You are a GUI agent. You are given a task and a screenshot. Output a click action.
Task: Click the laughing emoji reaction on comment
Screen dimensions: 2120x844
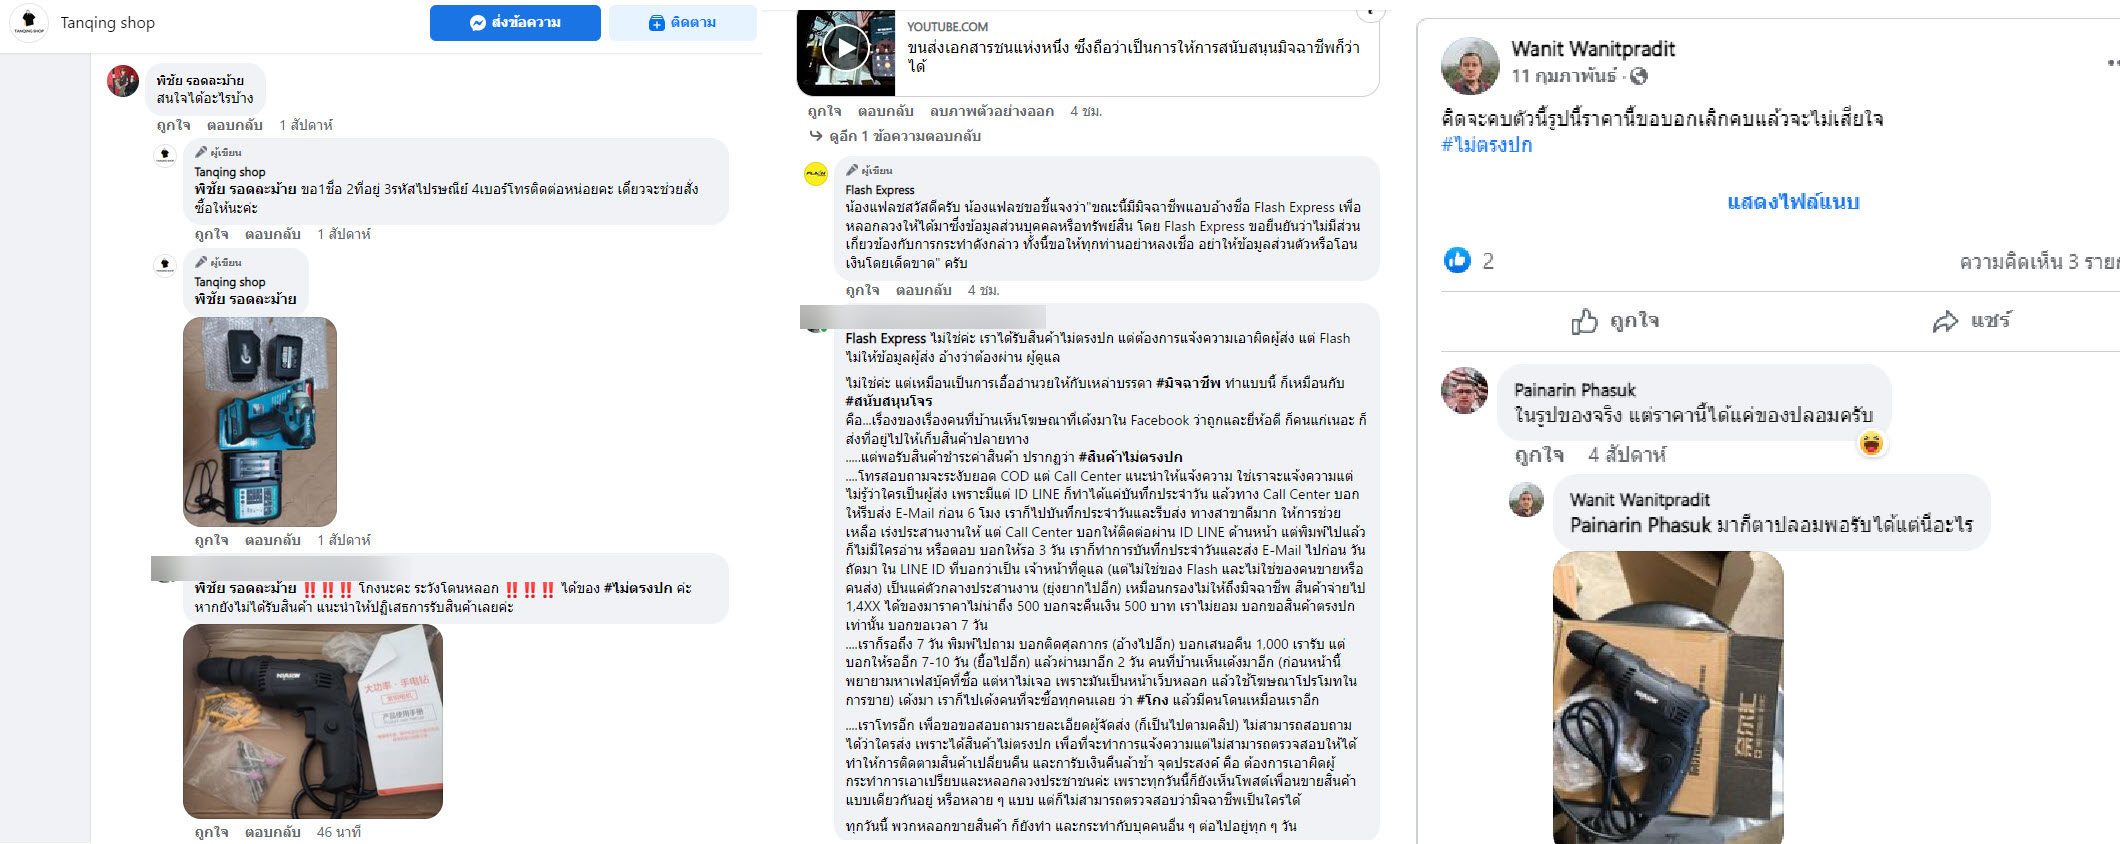[x=1871, y=443]
